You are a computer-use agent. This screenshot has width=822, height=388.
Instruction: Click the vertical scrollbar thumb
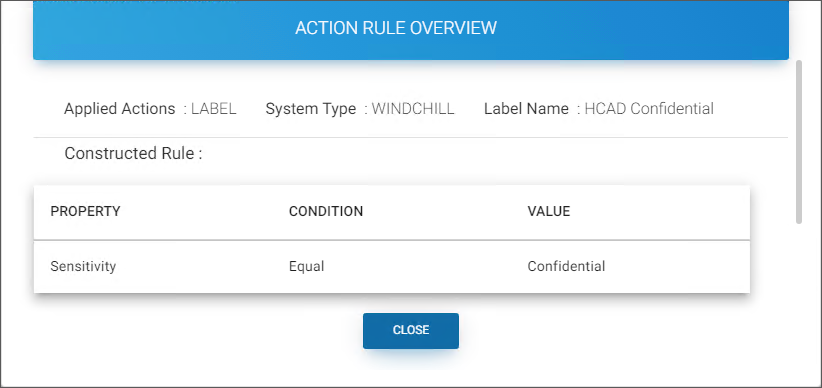coord(799,142)
